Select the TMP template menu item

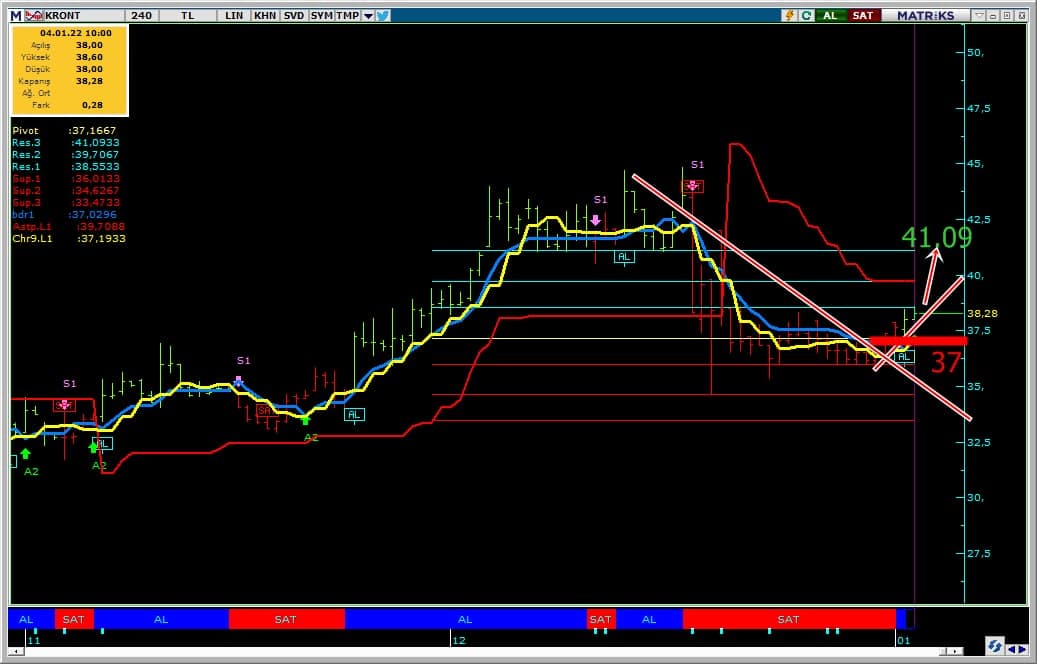pyautogui.click(x=347, y=16)
